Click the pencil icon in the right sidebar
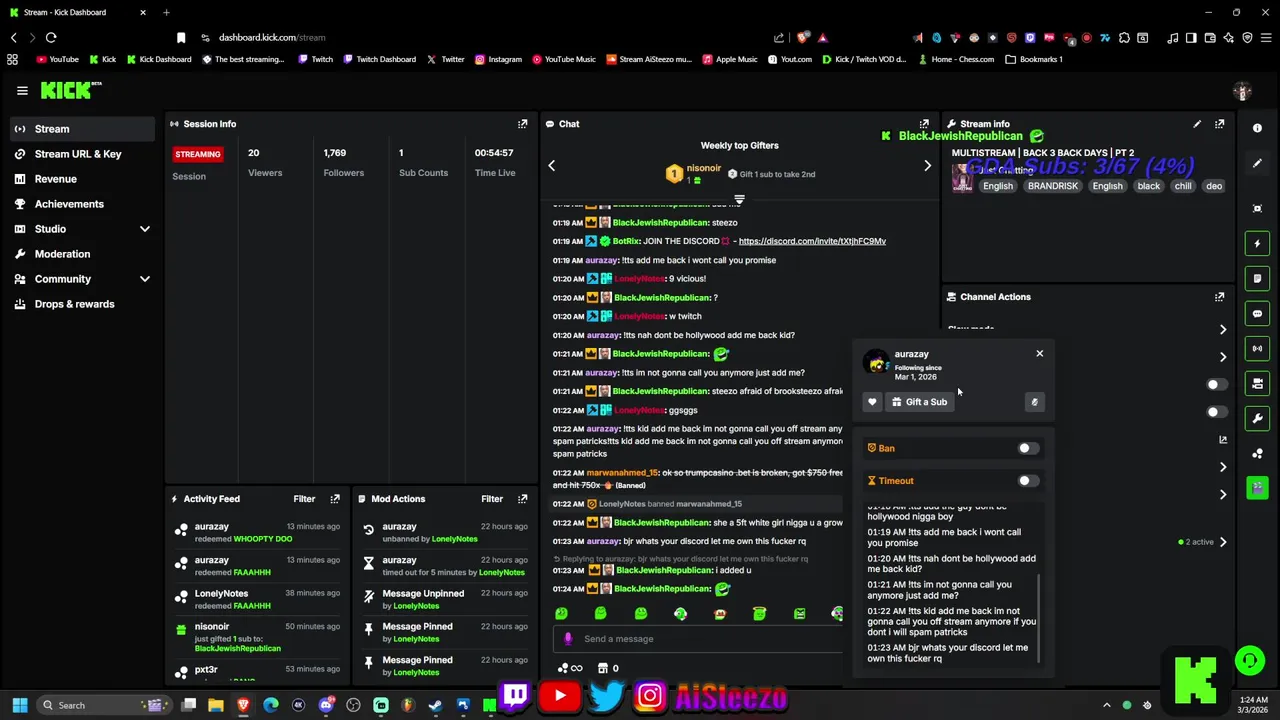 pos(1257,163)
